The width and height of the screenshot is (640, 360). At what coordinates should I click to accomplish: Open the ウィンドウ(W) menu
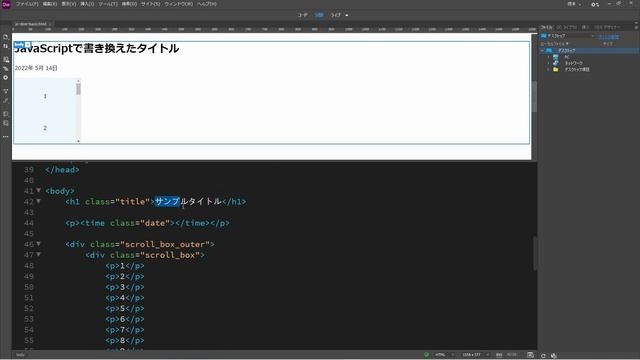coord(178,4)
